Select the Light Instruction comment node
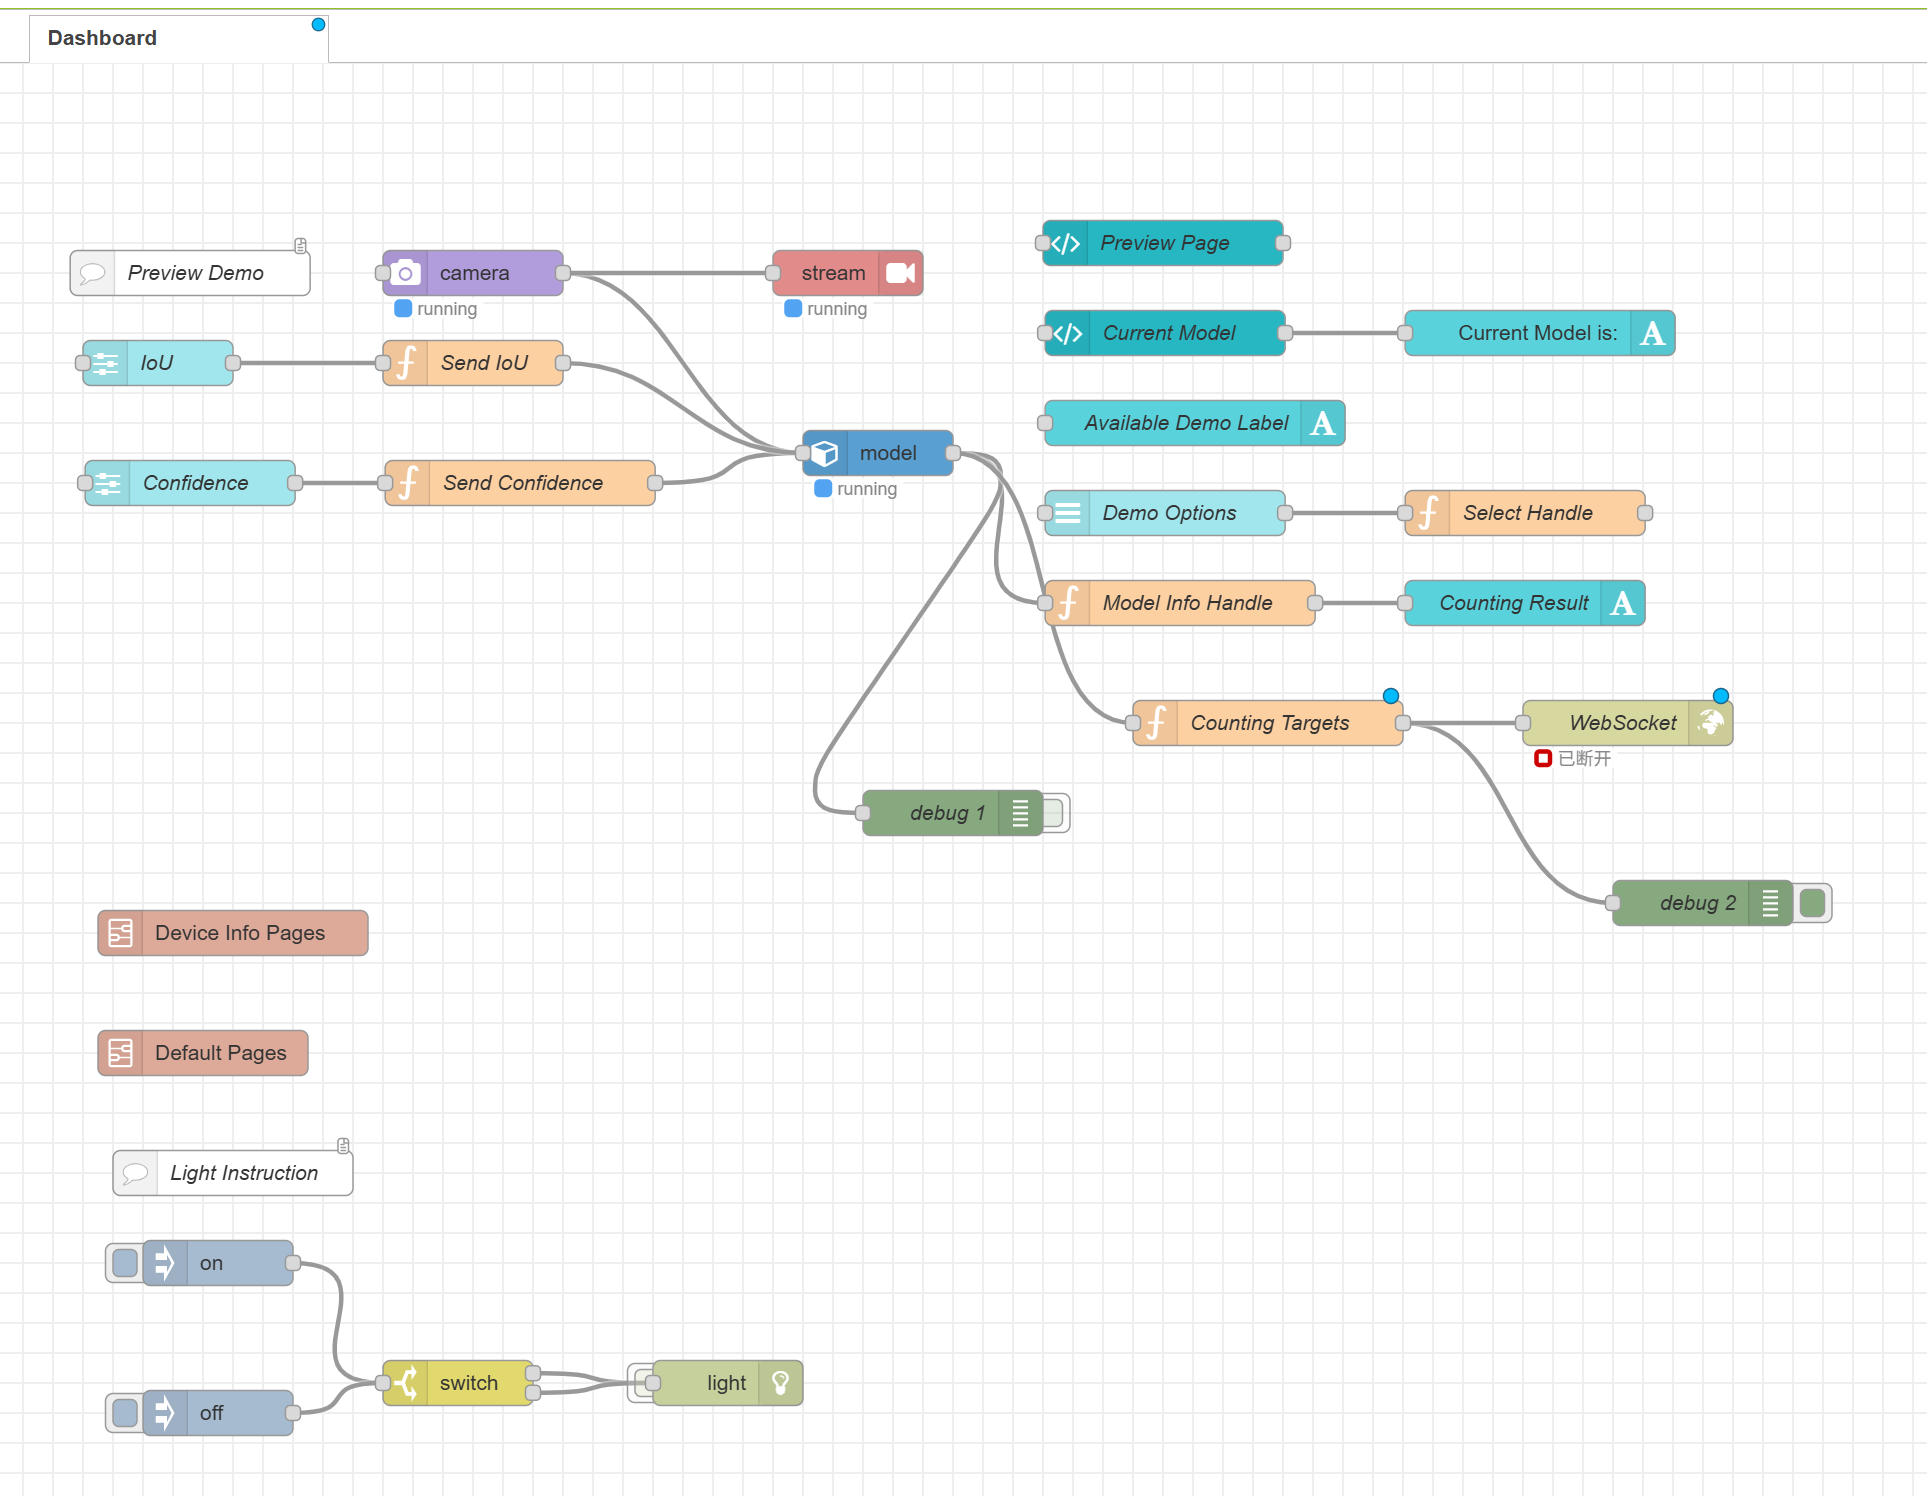The height and width of the screenshot is (1496, 1927). (243, 1173)
